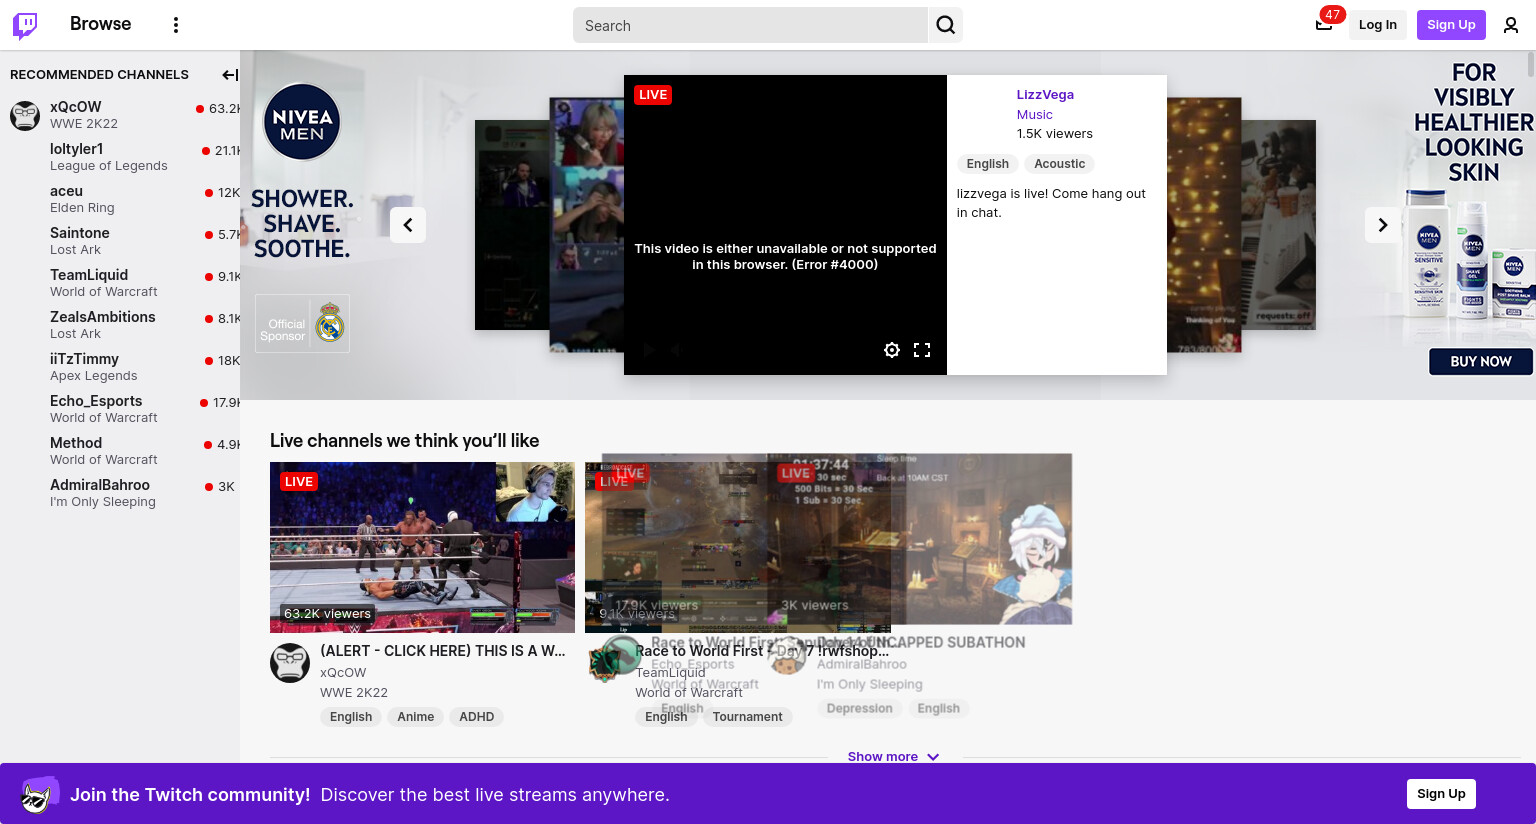Click the Tournament tag
The height and width of the screenshot is (824, 1536).
pyautogui.click(x=747, y=717)
